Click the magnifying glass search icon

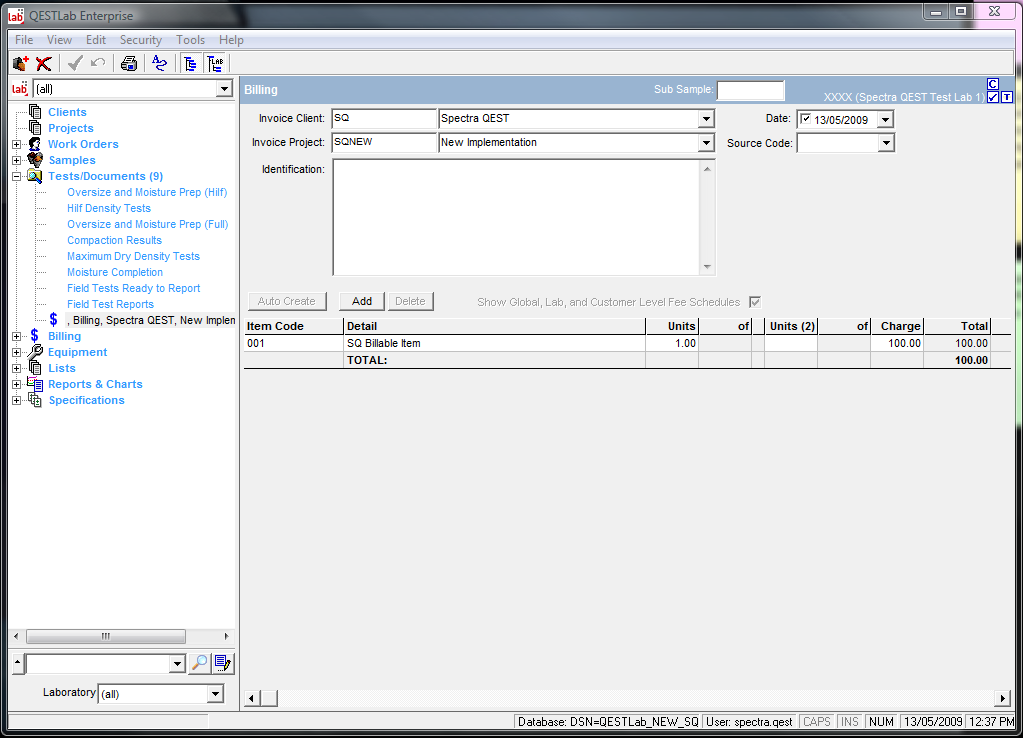pyautogui.click(x=200, y=663)
